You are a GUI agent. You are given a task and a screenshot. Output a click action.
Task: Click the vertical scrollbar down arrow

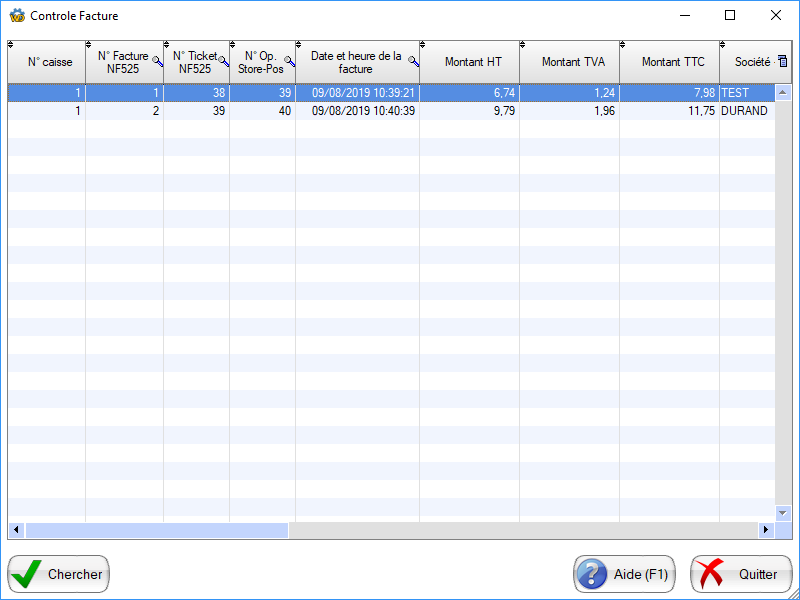784,511
